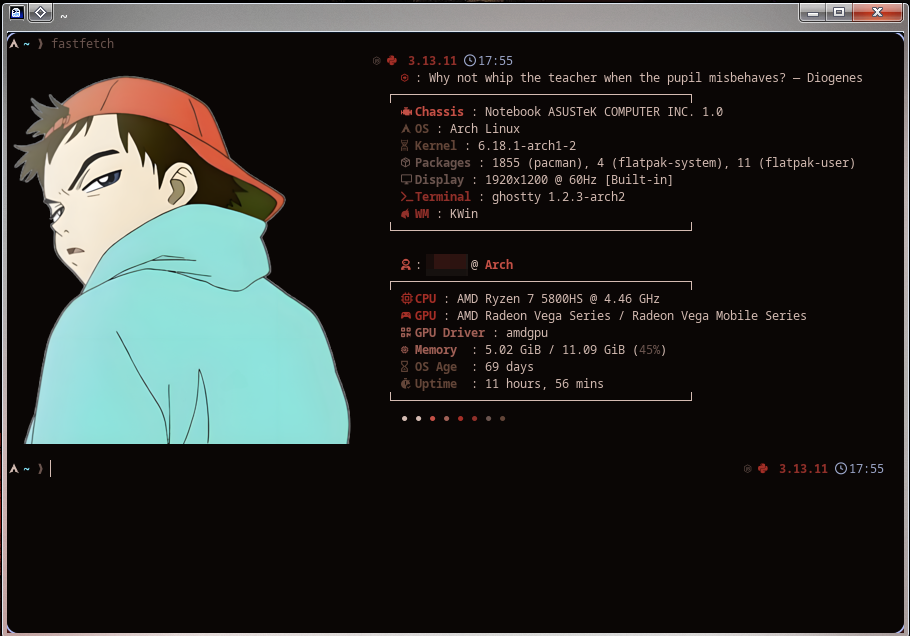Click the gamepad icon beside GPU label
The width and height of the screenshot is (910, 636).
tap(406, 316)
